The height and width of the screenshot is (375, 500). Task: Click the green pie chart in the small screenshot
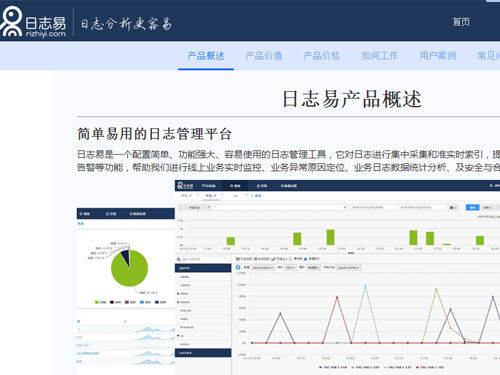click(x=129, y=268)
